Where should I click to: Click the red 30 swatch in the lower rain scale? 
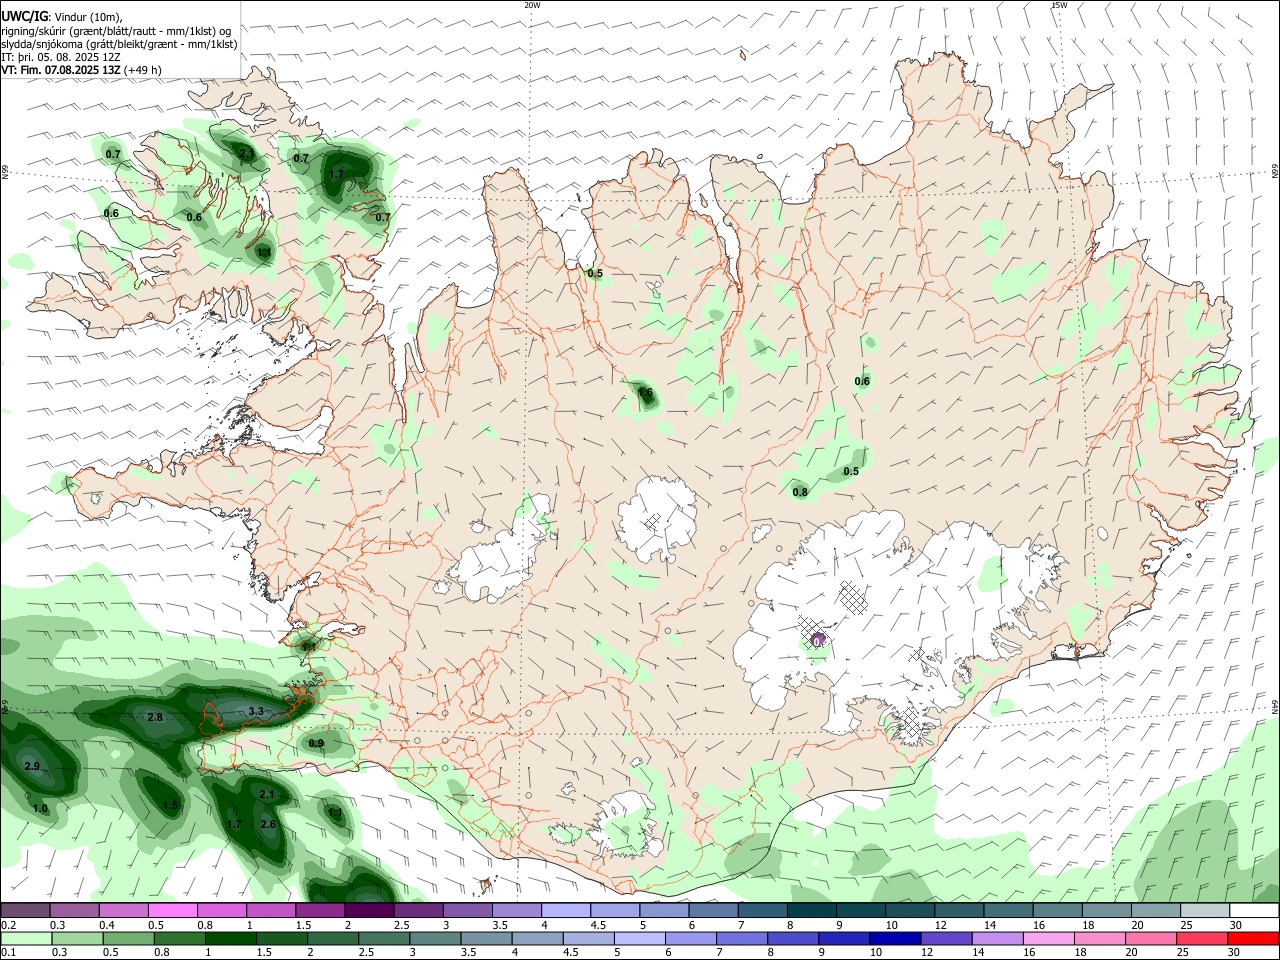point(1254,939)
